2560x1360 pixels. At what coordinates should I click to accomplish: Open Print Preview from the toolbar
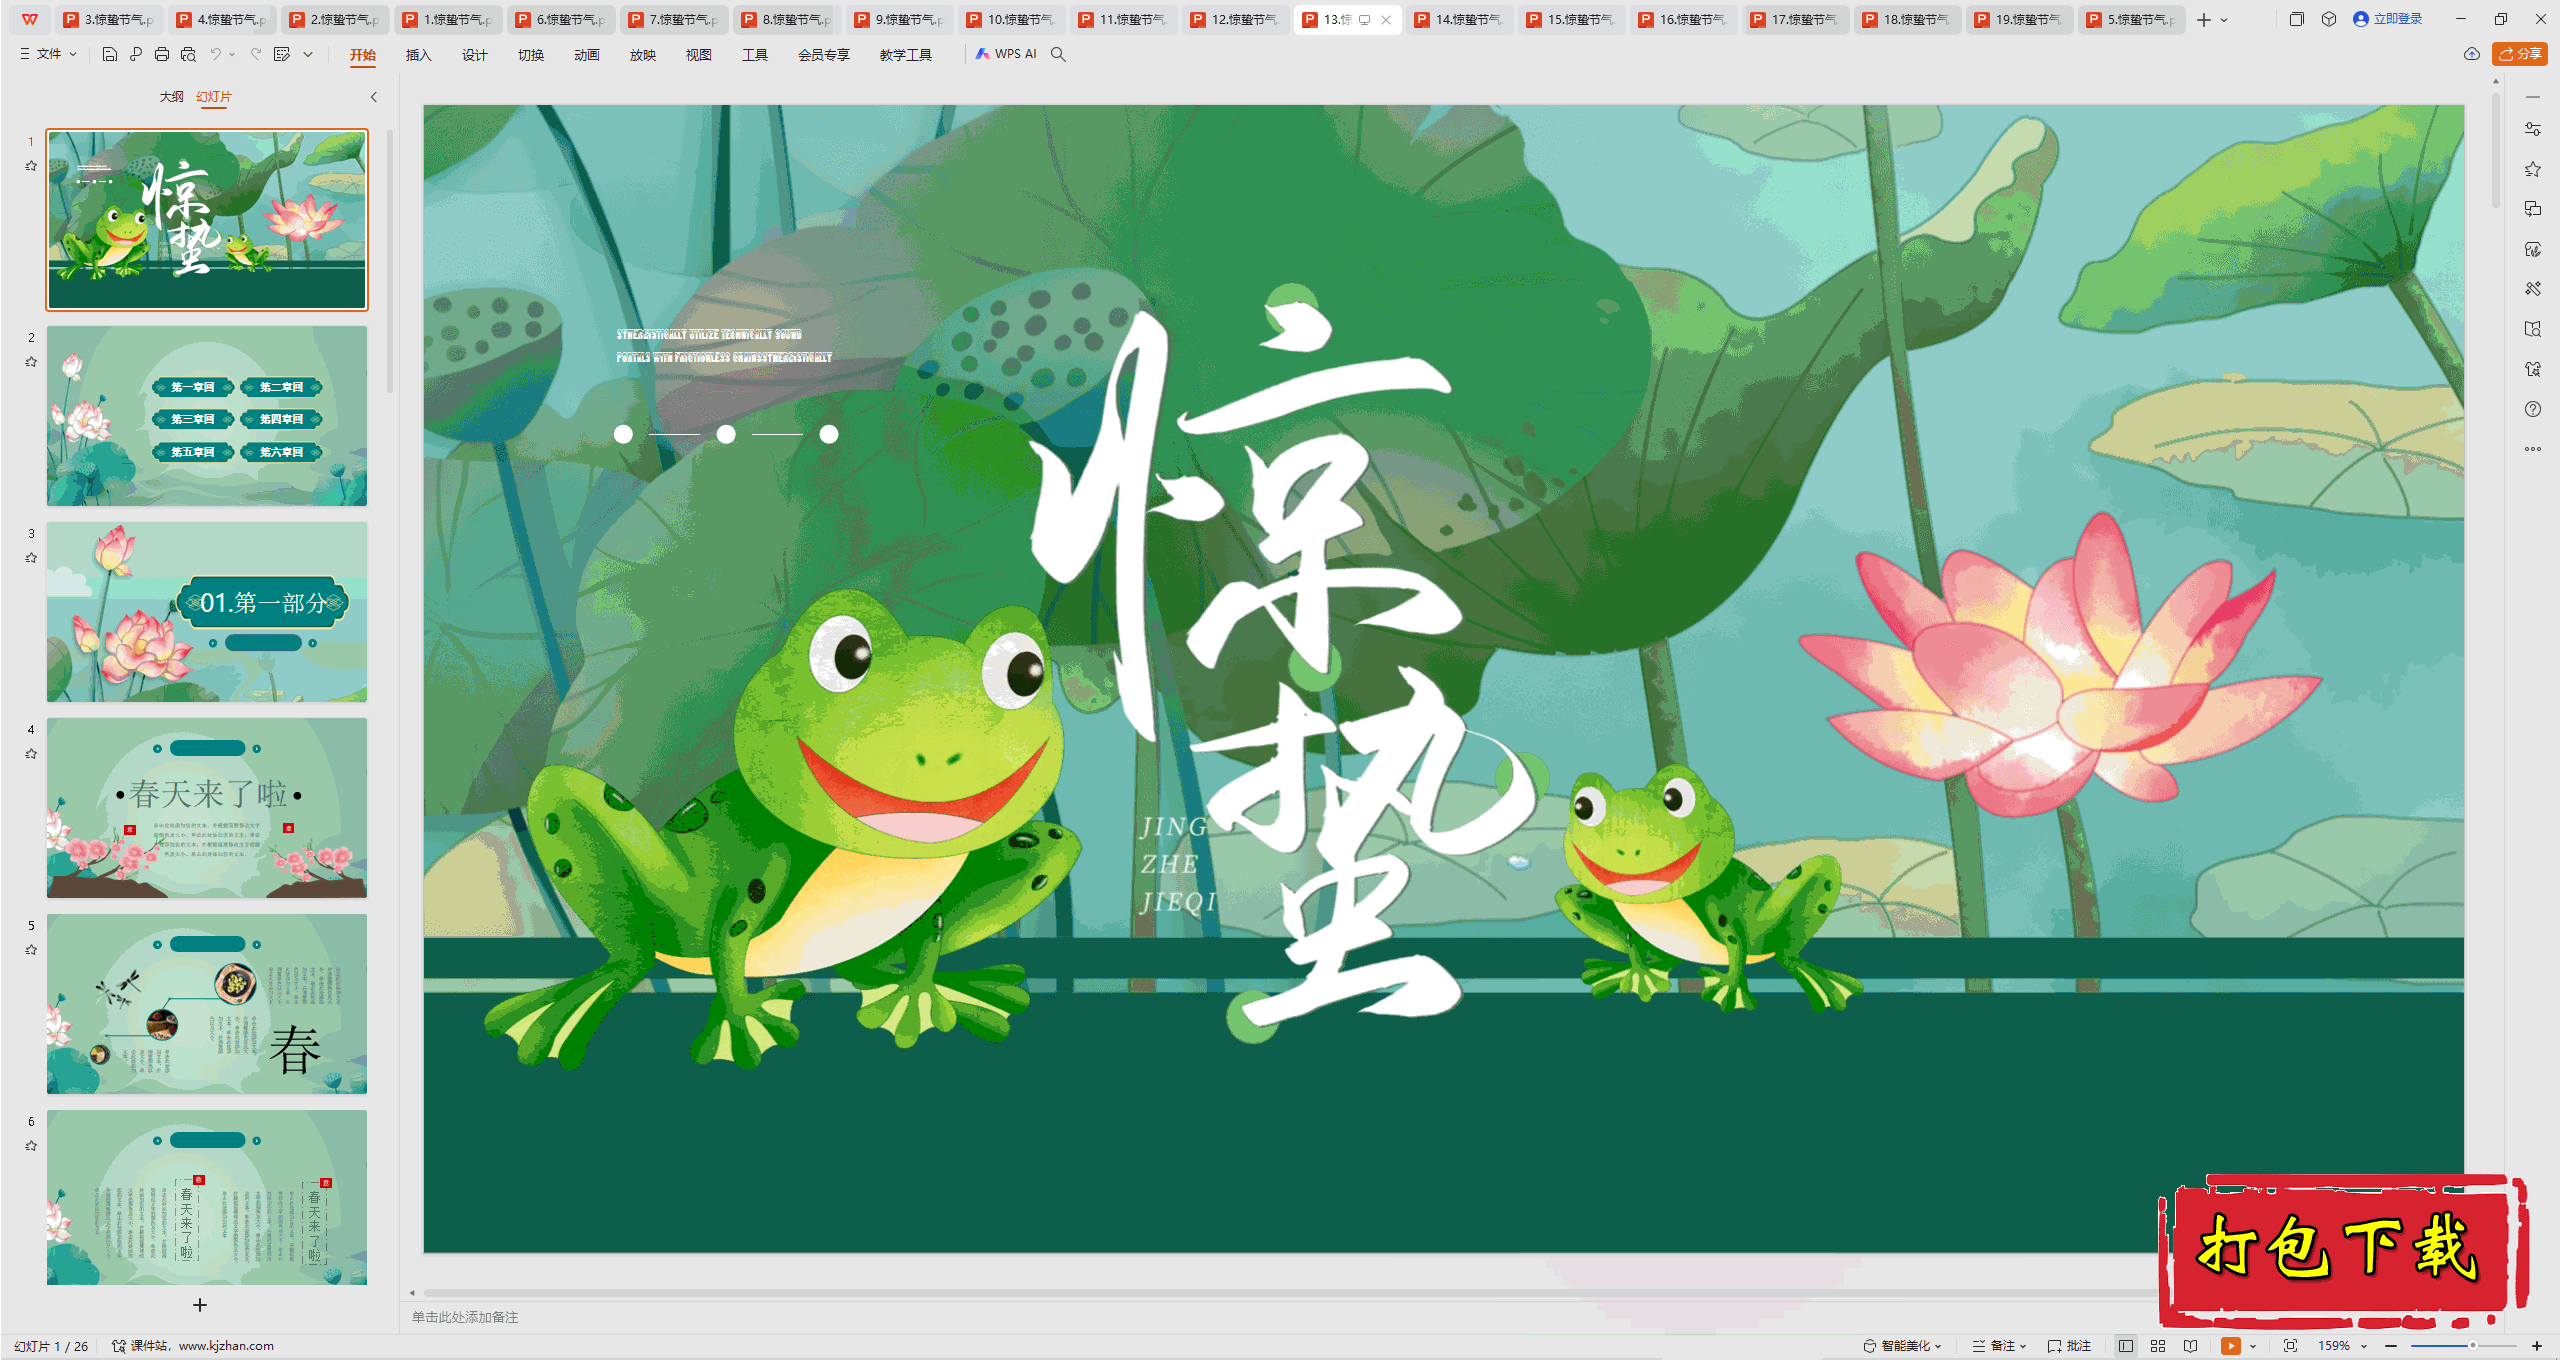(188, 54)
